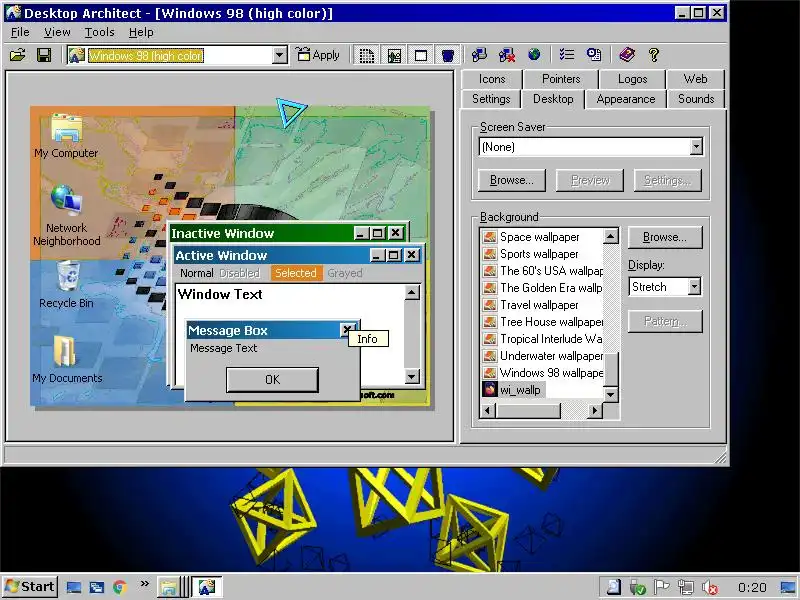Select Underwater wallpaper entry

coord(543,356)
